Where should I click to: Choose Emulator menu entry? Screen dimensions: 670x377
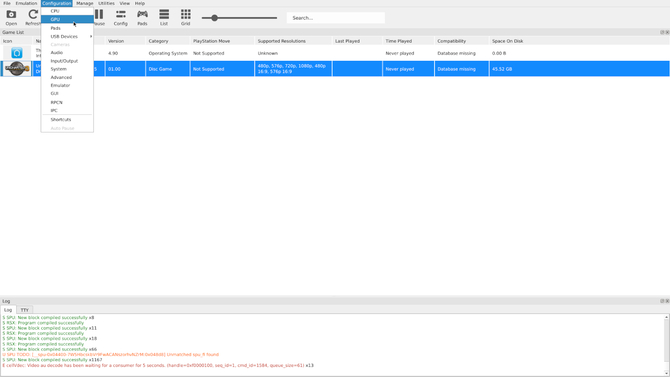pyautogui.click(x=67, y=85)
